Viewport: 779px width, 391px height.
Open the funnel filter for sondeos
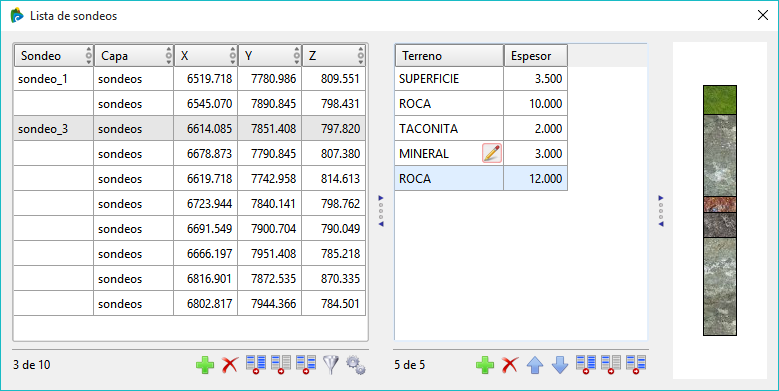coord(331,365)
